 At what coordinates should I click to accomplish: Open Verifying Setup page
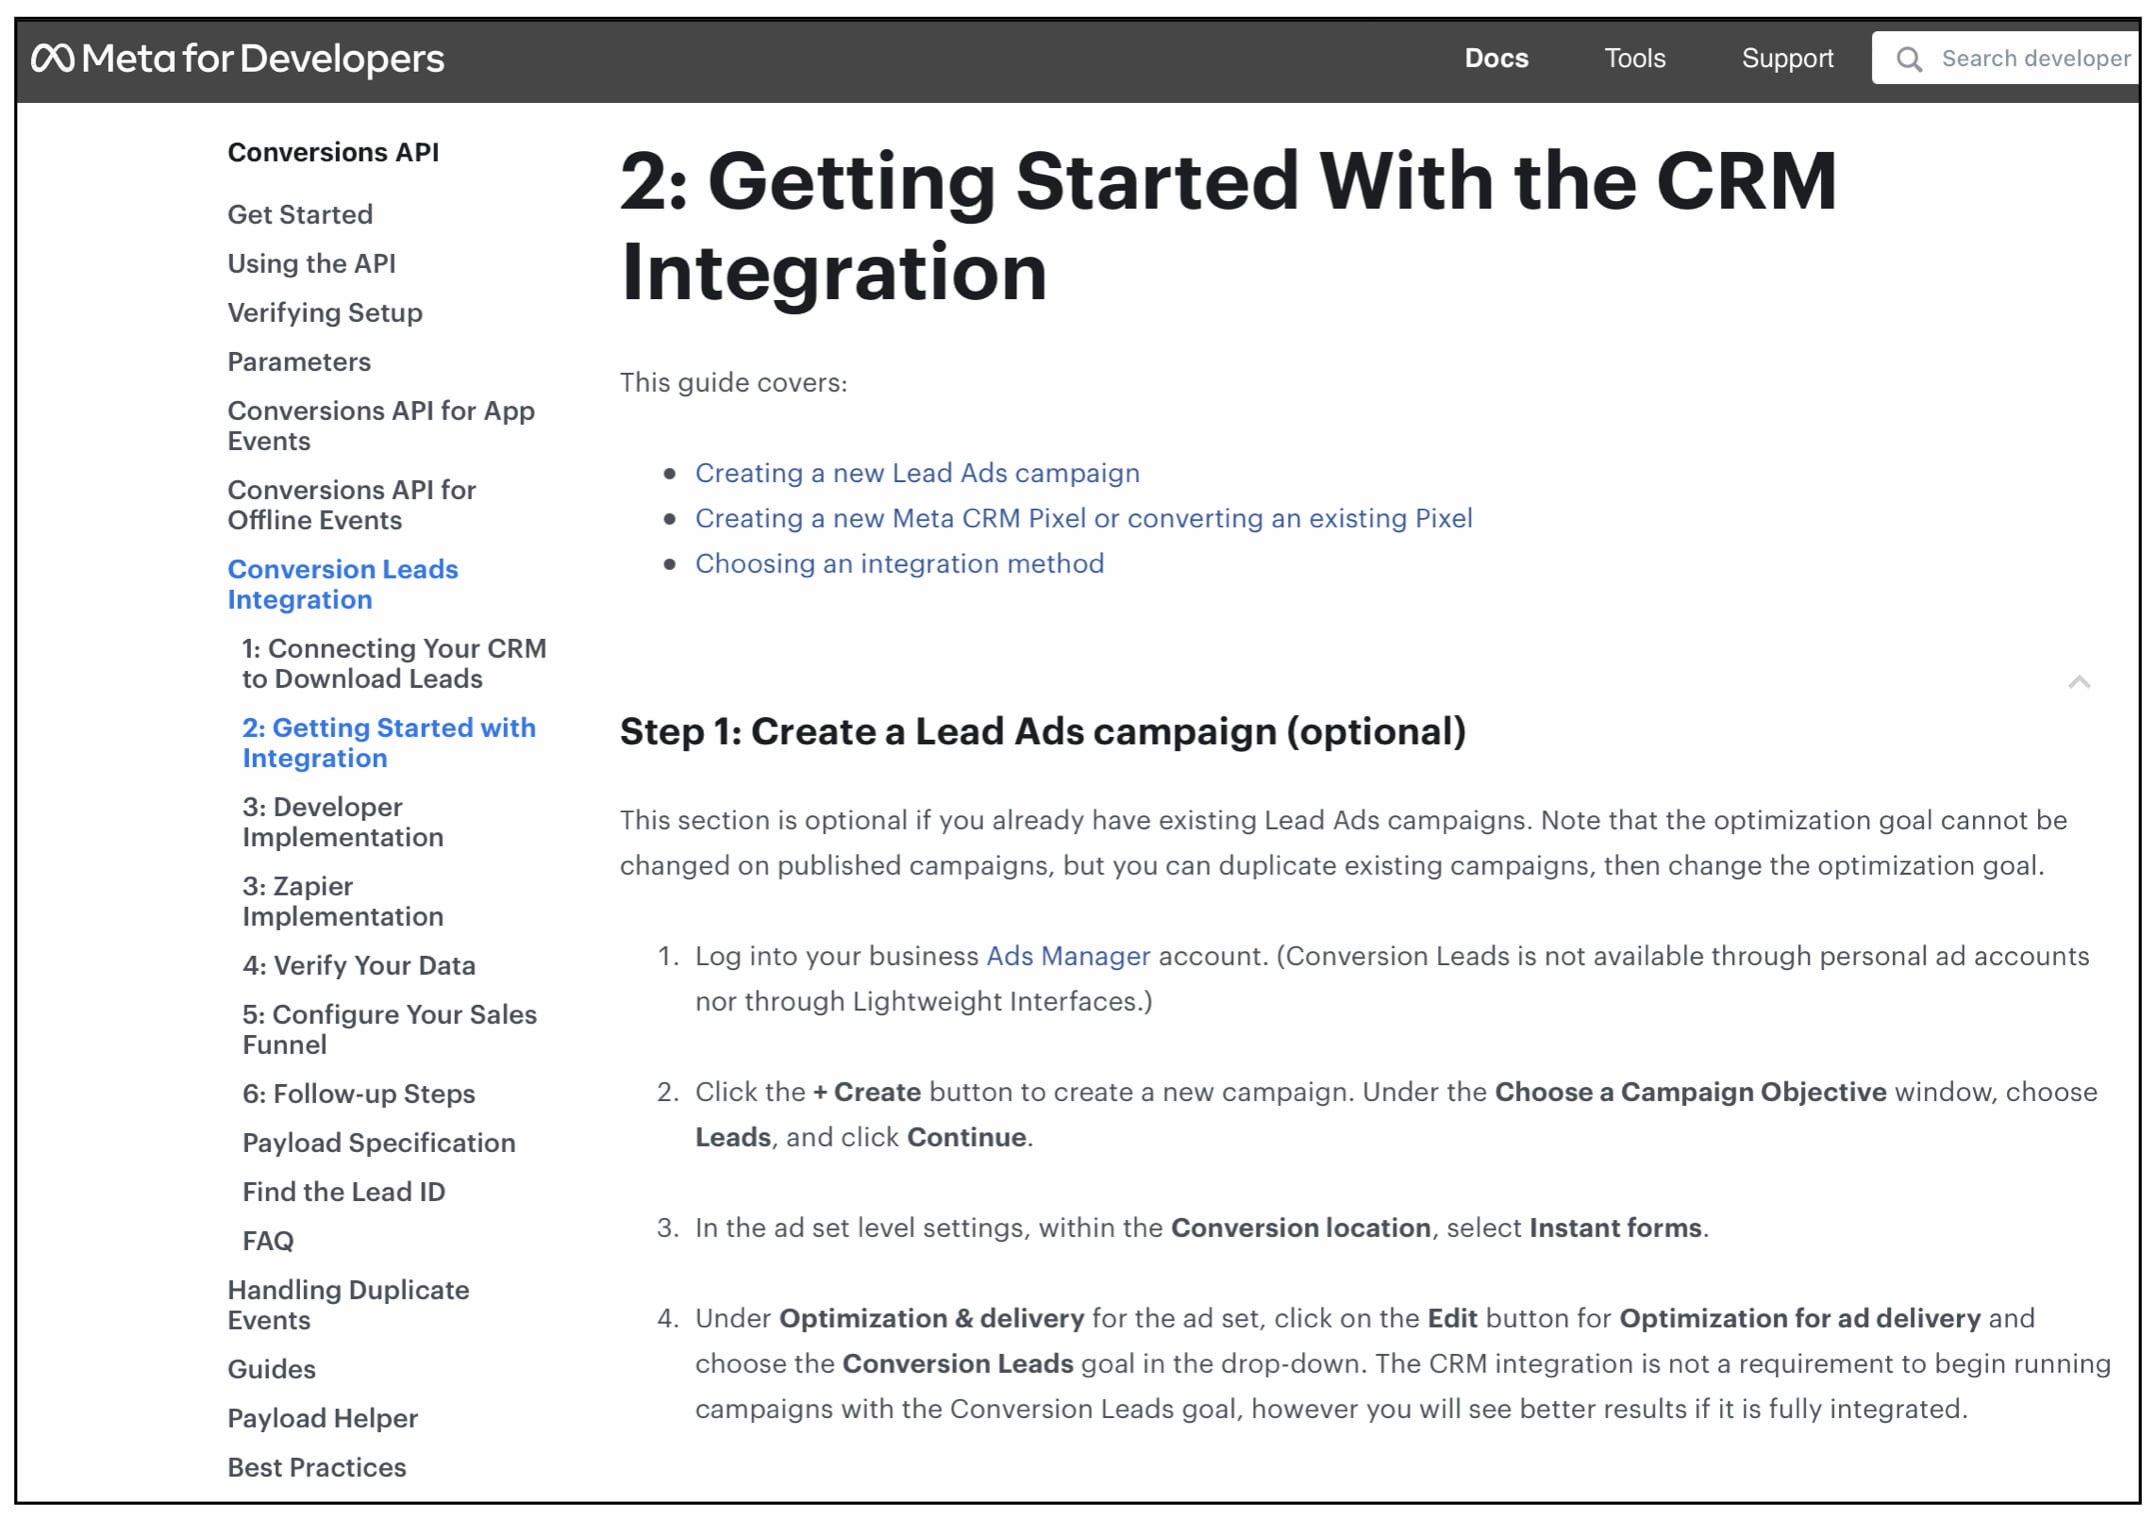click(x=325, y=313)
